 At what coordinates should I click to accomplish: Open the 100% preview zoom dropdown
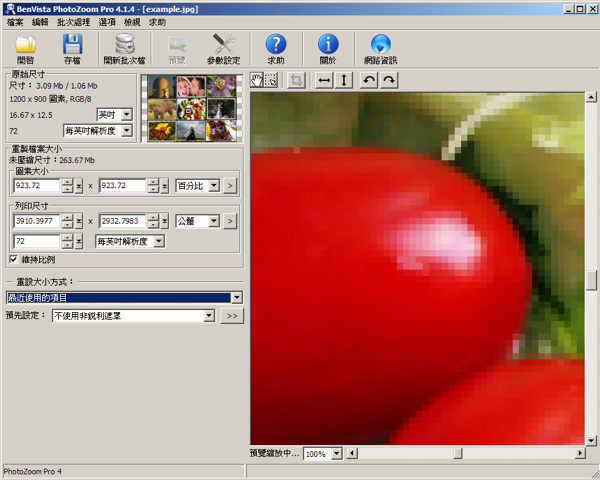[x=336, y=454]
